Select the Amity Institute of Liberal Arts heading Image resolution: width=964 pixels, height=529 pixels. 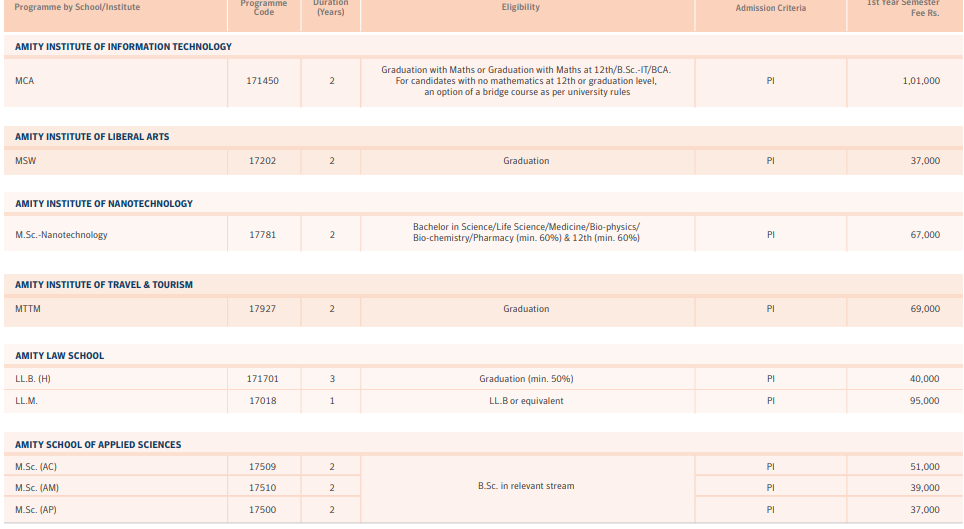[x=92, y=137]
